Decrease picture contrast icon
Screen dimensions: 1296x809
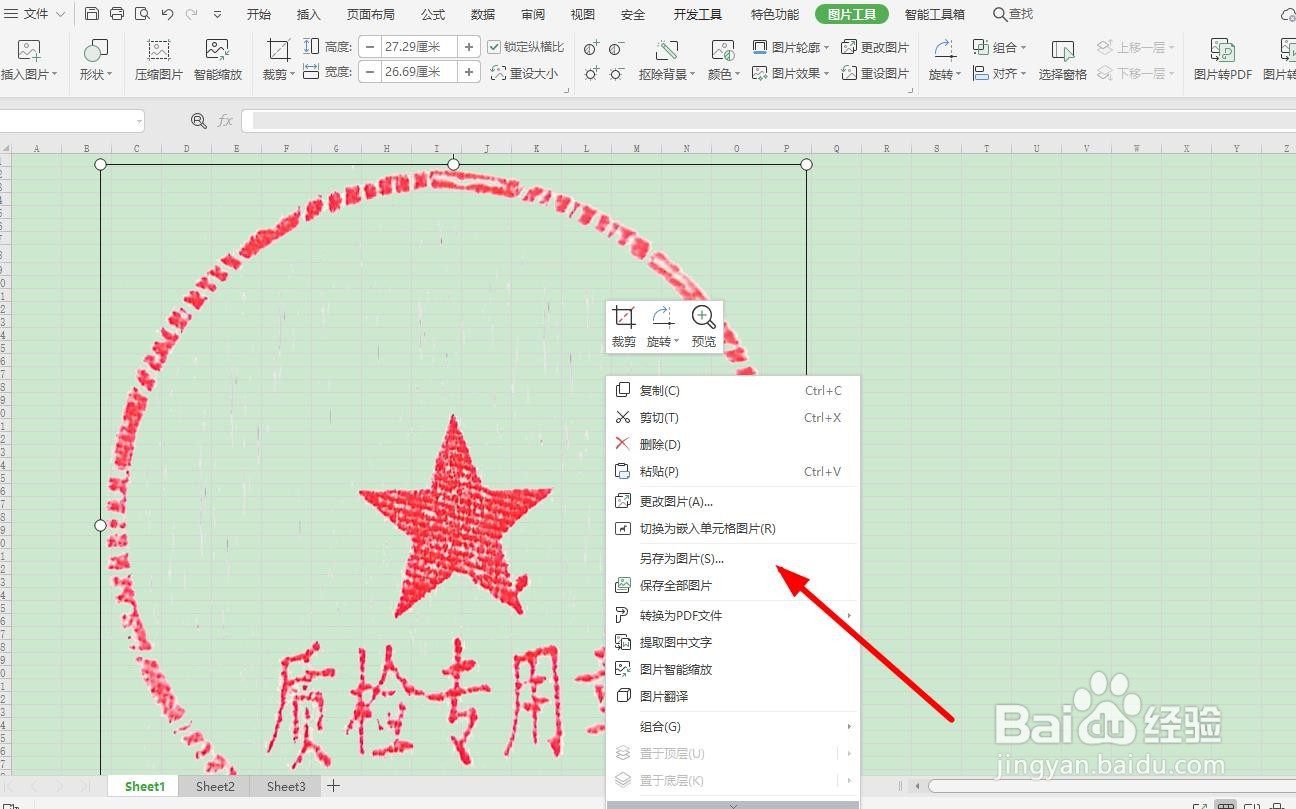[x=617, y=48]
